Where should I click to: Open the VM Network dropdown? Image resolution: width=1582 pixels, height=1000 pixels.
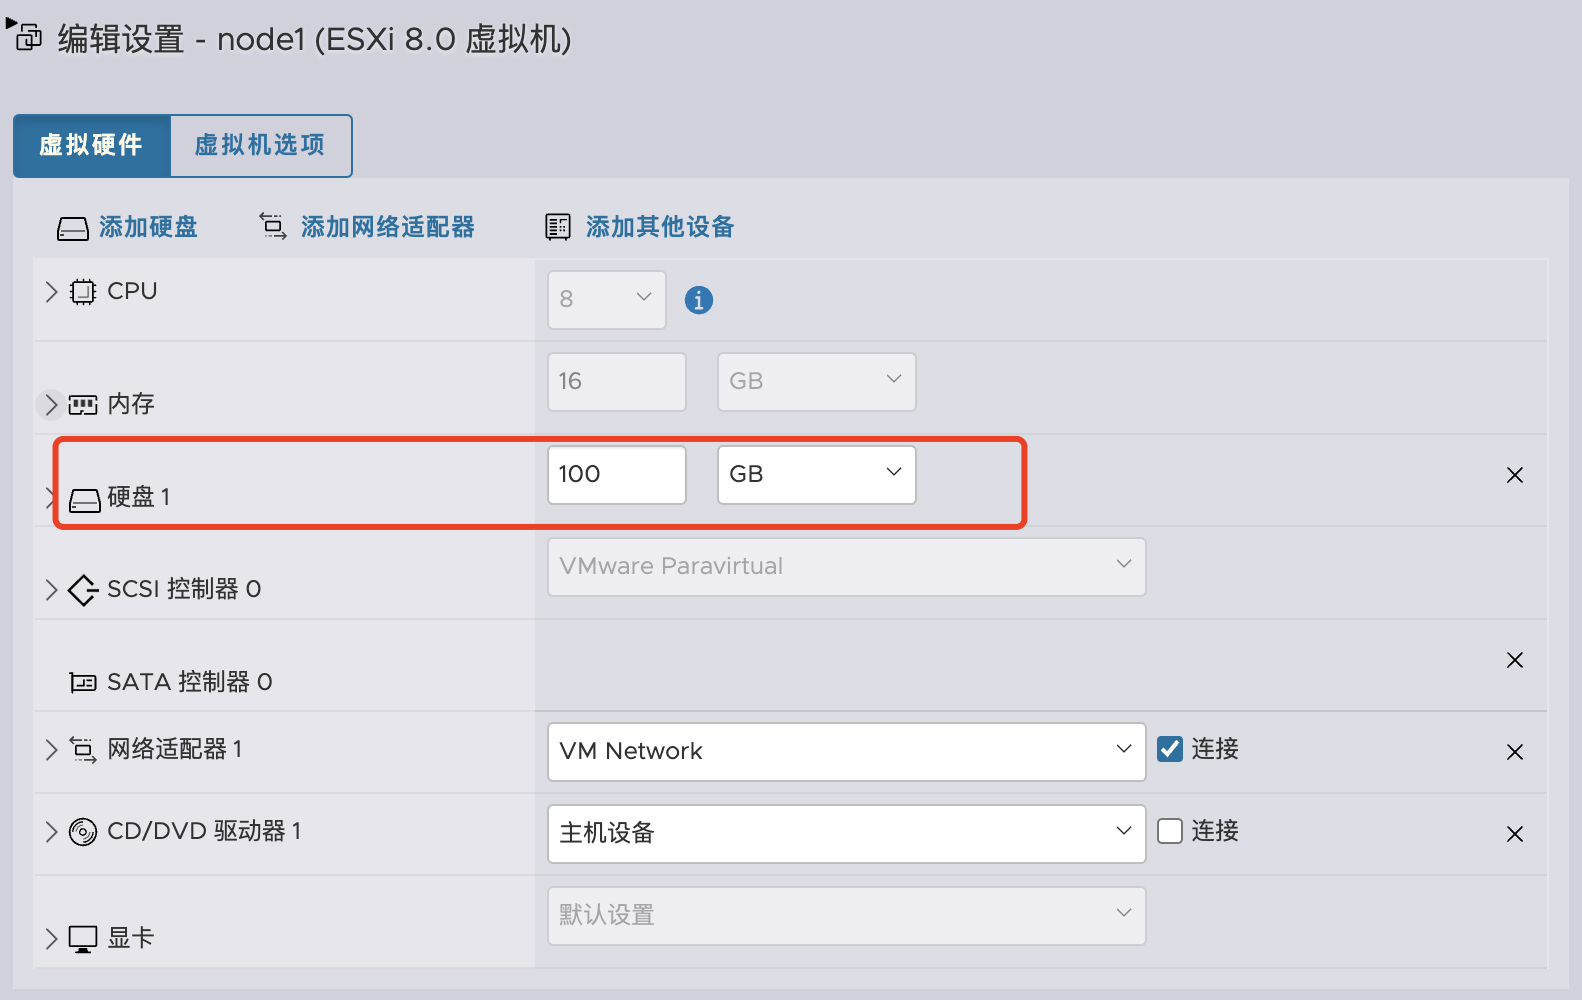tap(846, 751)
